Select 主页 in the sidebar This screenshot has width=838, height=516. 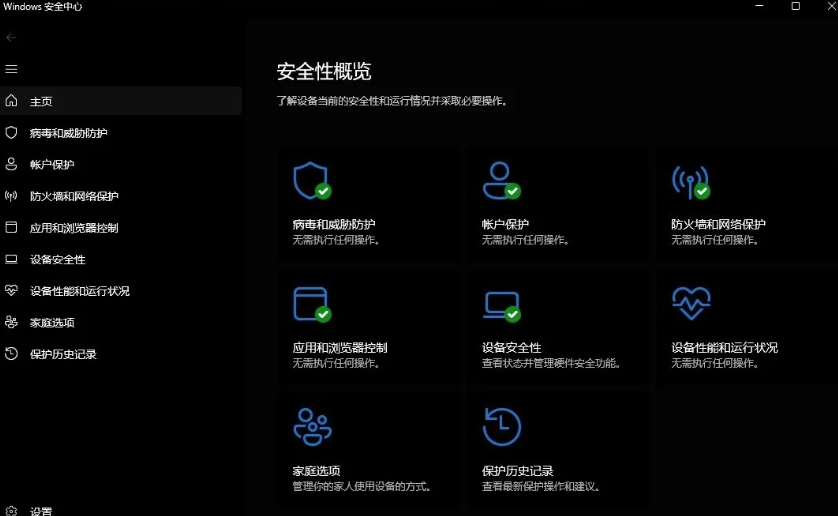pos(121,101)
